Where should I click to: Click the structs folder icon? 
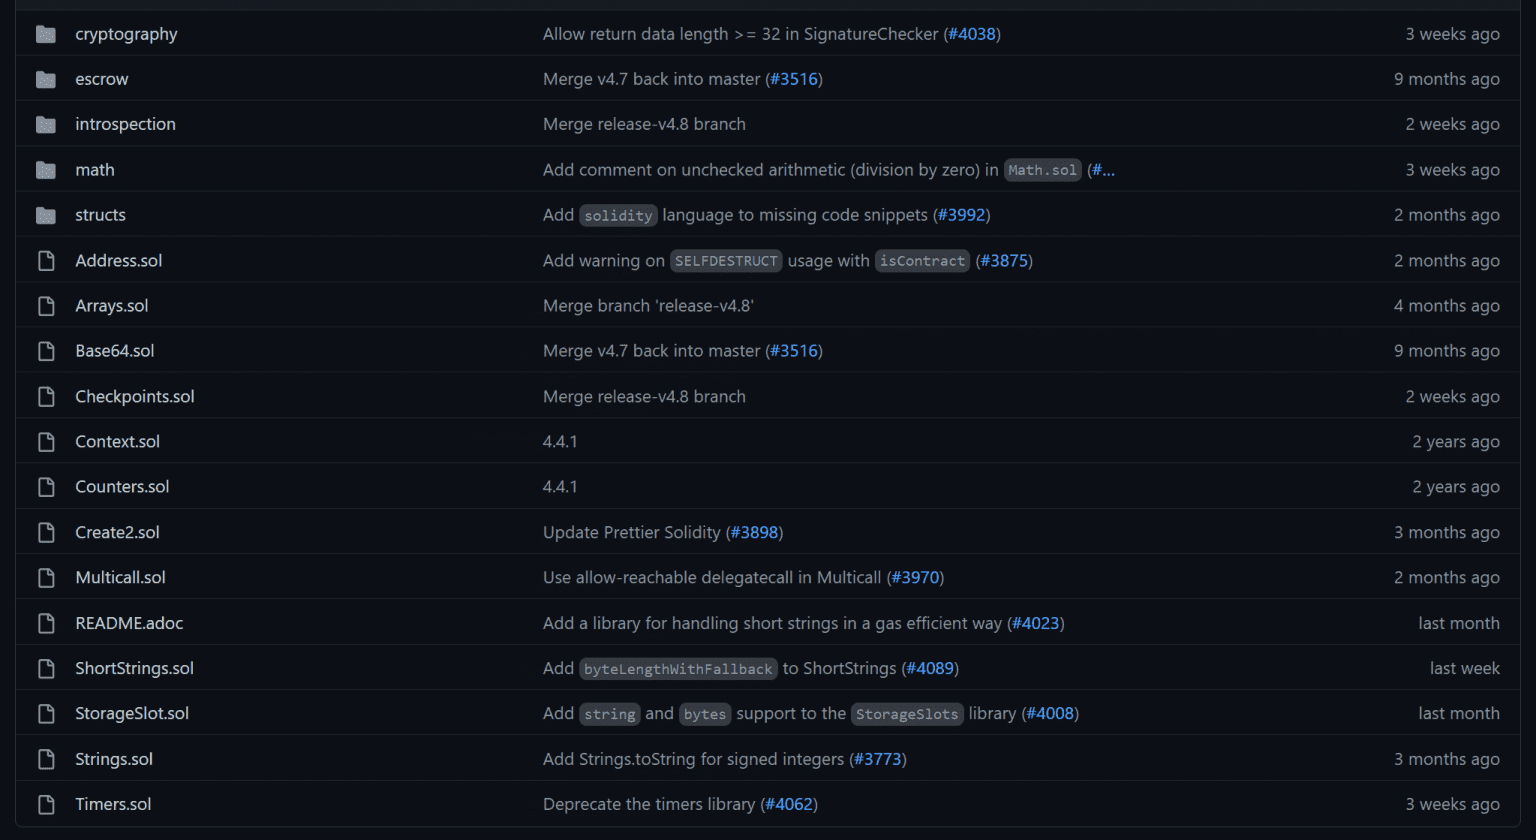[x=45, y=214]
